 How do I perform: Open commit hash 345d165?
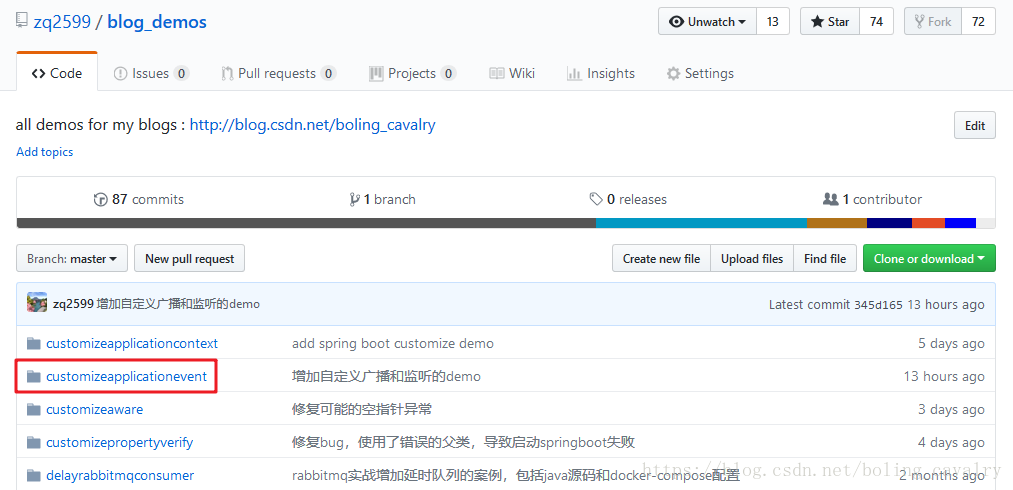pos(879,304)
